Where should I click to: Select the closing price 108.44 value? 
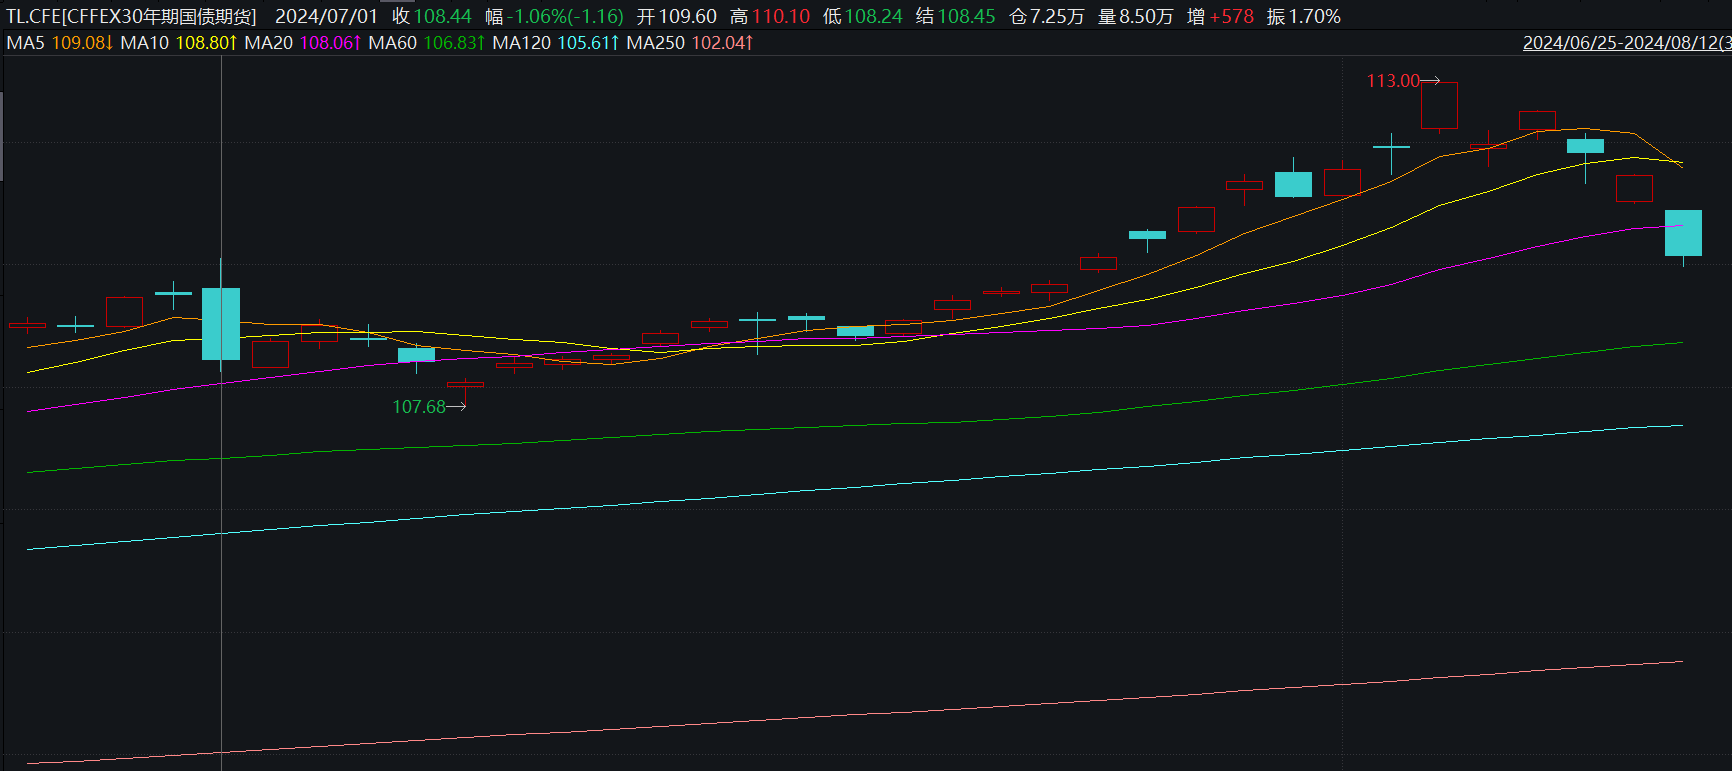click(x=442, y=17)
